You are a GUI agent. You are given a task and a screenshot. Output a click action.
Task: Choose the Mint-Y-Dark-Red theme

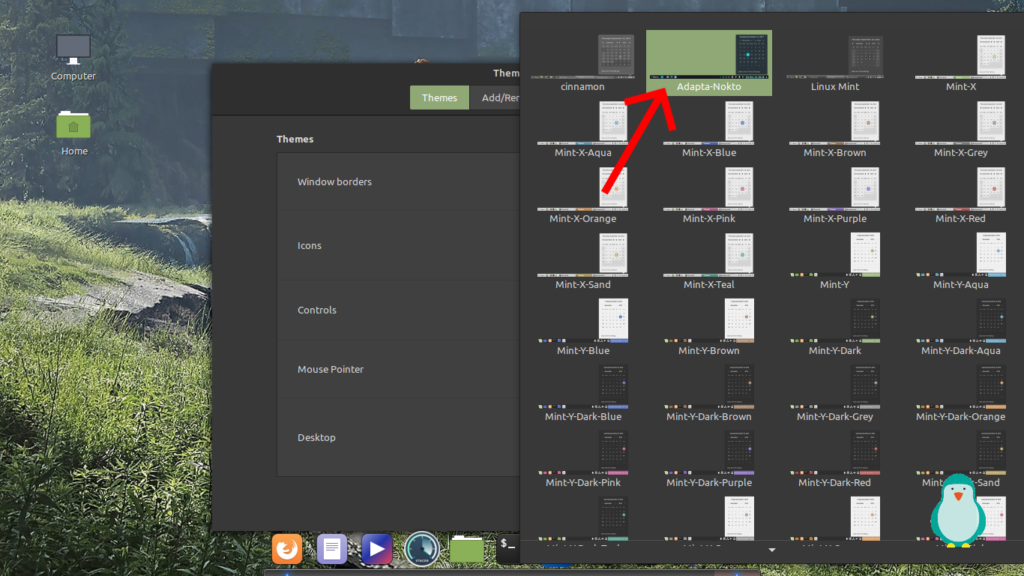click(835, 459)
